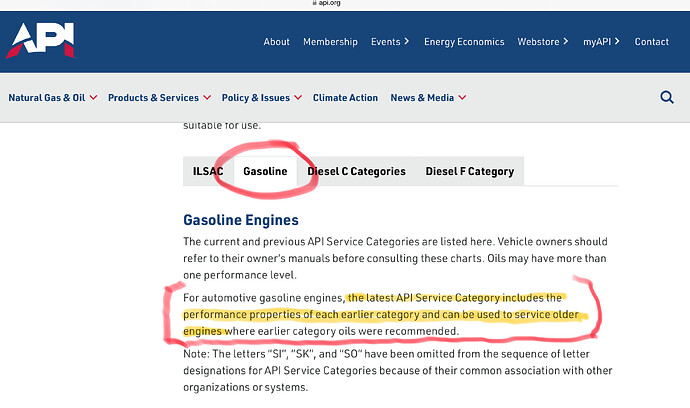Open the site search magnifier icon

coord(667,97)
